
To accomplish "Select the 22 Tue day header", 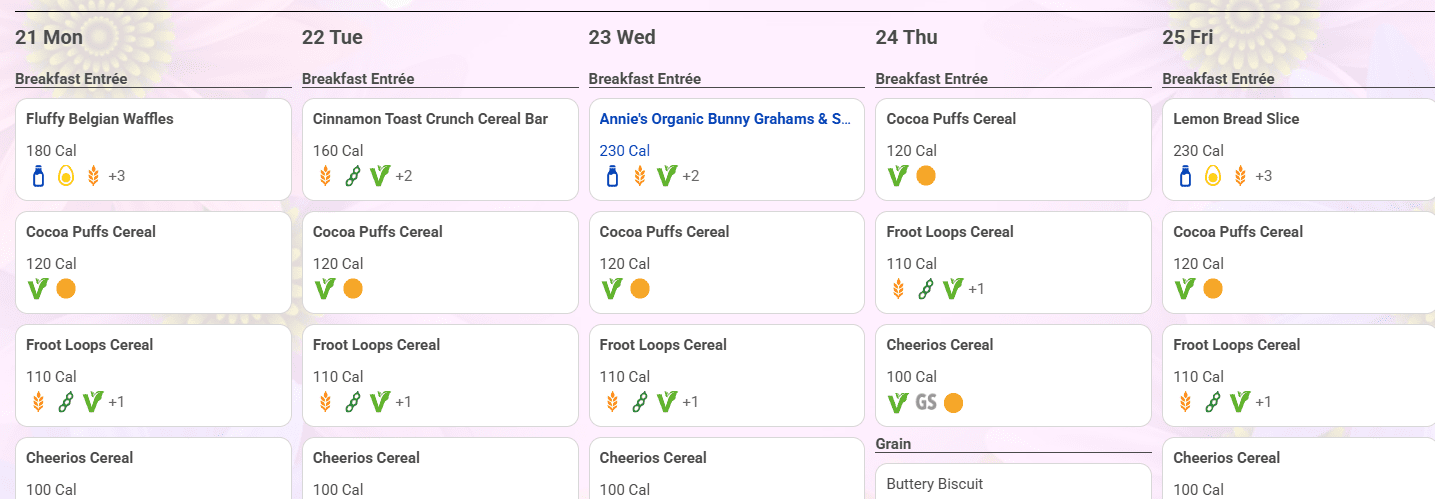I will click(332, 37).
